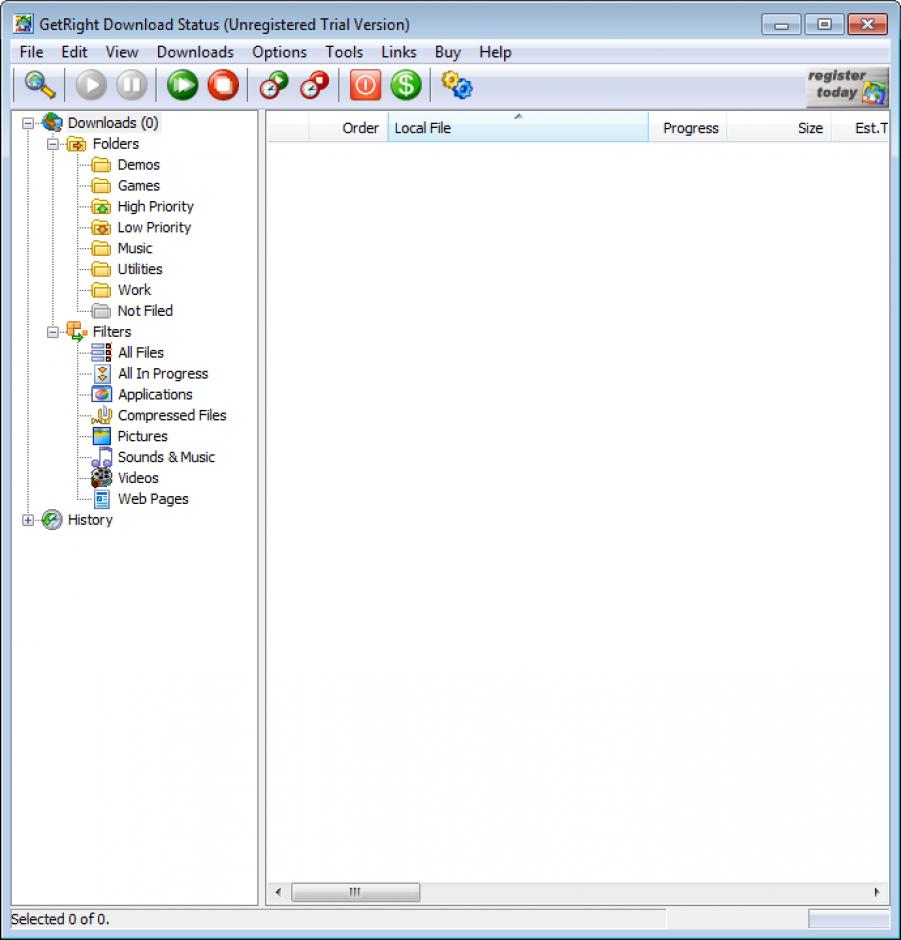Image resolution: width=901 pixels, height=940 pixels.
Task: Select the Games folder label
Action: (139, 186)
